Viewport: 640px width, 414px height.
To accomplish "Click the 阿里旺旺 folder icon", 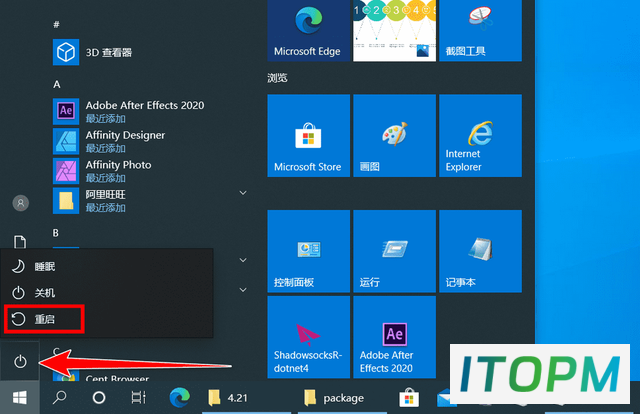I will tap(66, 201).
